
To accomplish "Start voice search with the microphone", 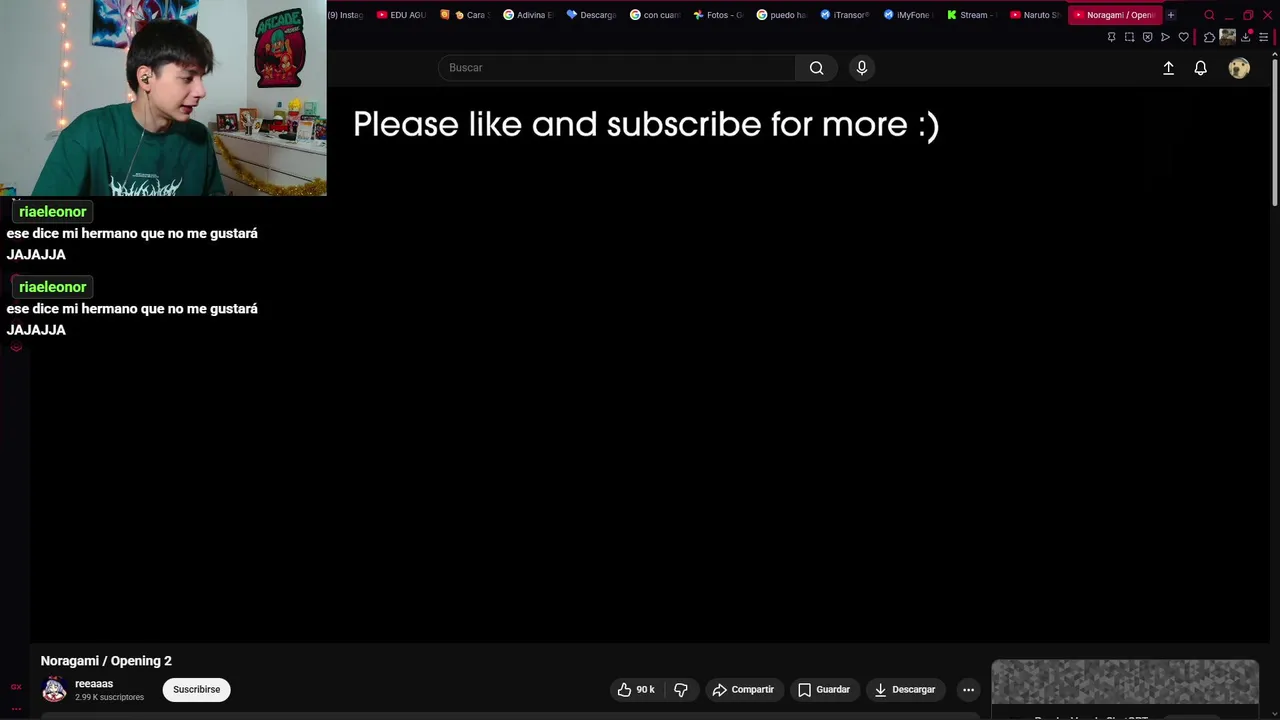I will click(862, 68).
